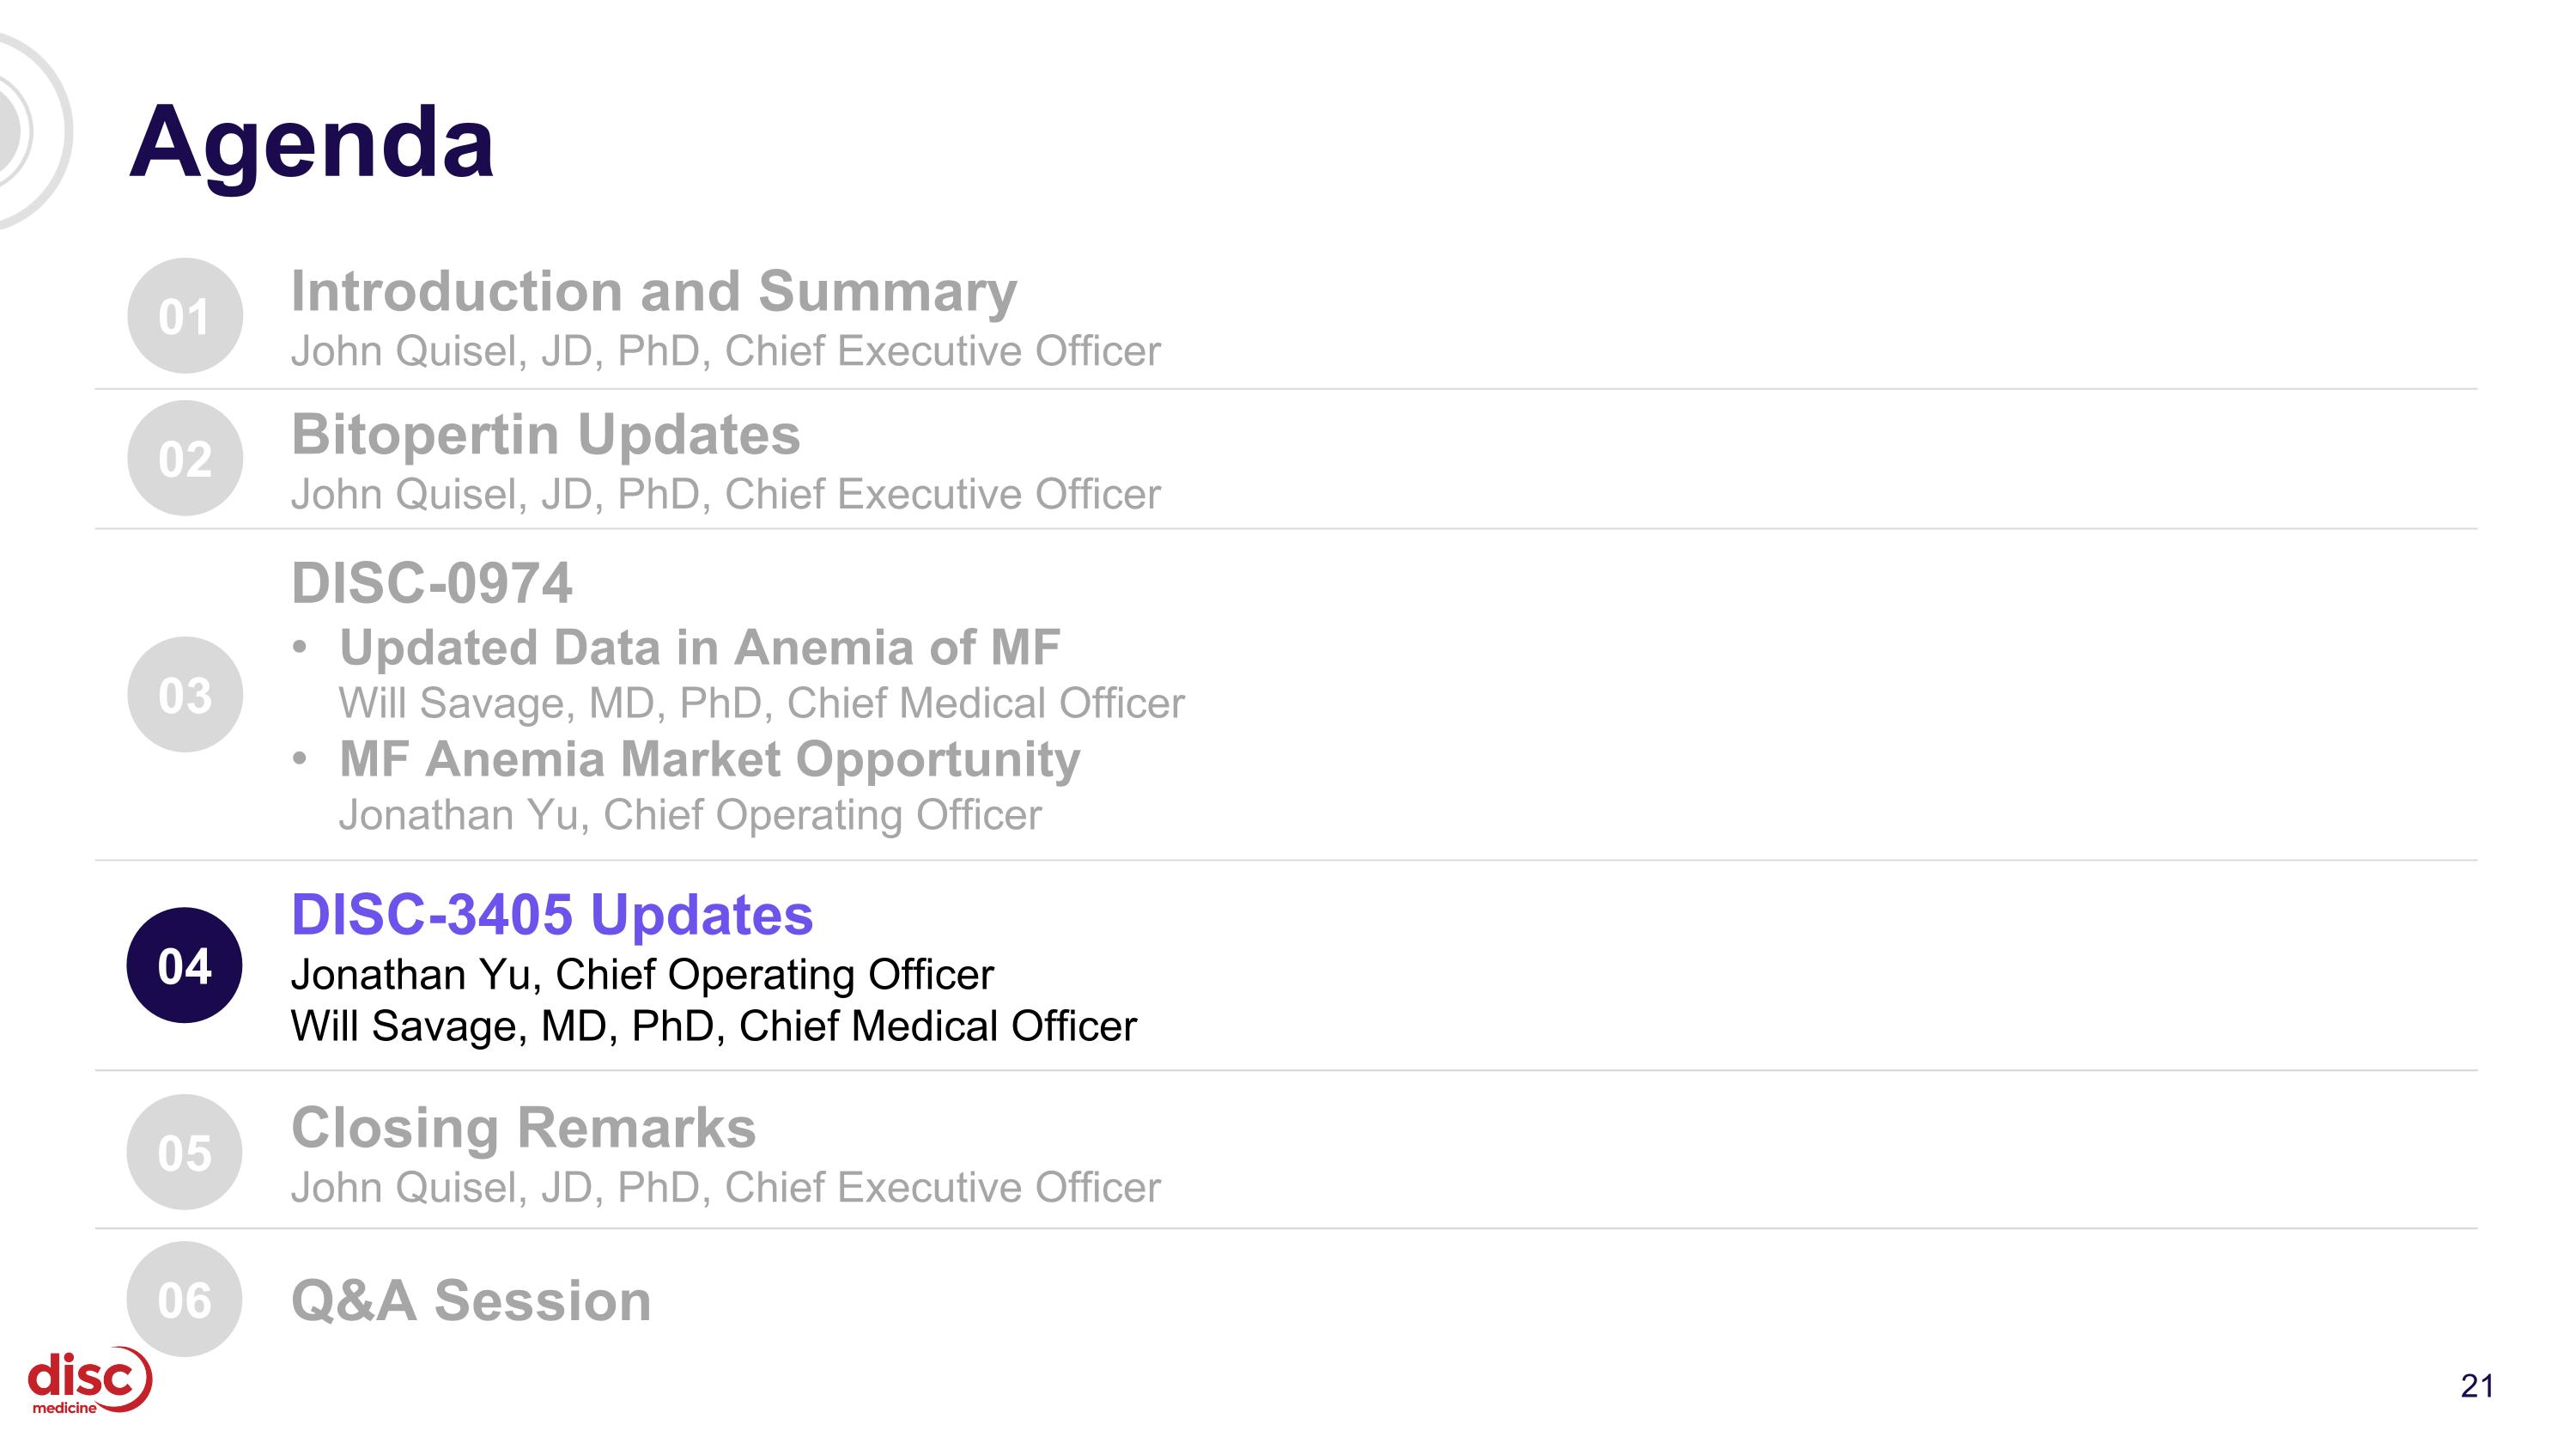The image size is (2576, 1449).
Task: Select the Introduction and Summary heading
Action: [x=653, y=292]
